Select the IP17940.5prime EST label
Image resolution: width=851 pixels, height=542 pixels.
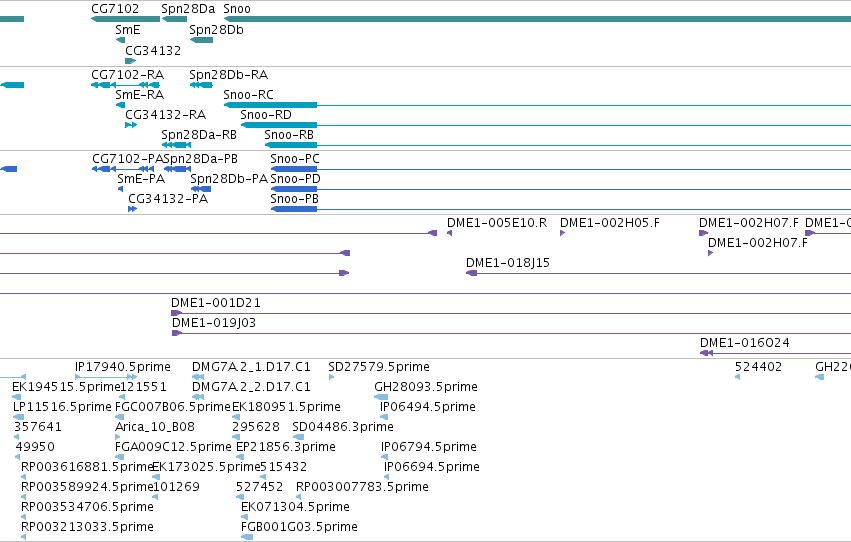click(x=123, y=367)
